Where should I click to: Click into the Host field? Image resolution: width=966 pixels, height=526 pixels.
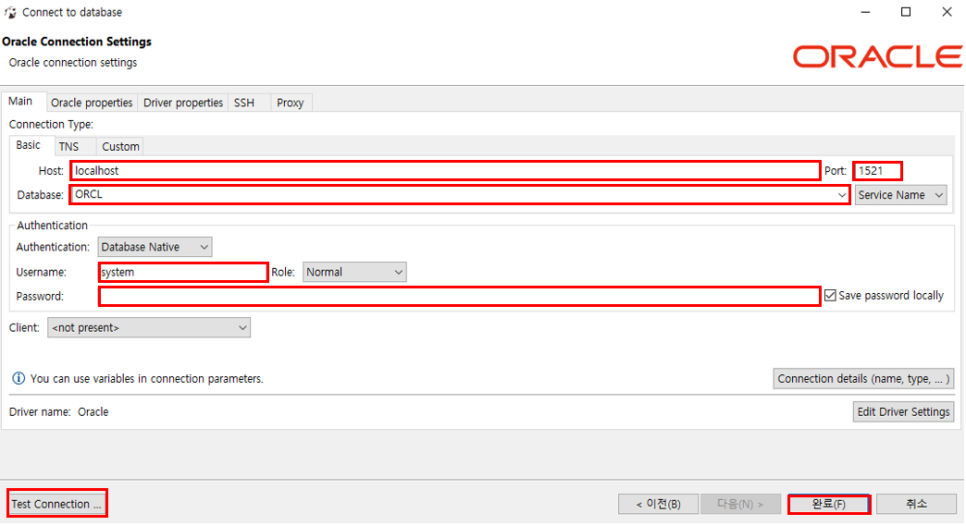pyautogui.click(x=445, y=171)
